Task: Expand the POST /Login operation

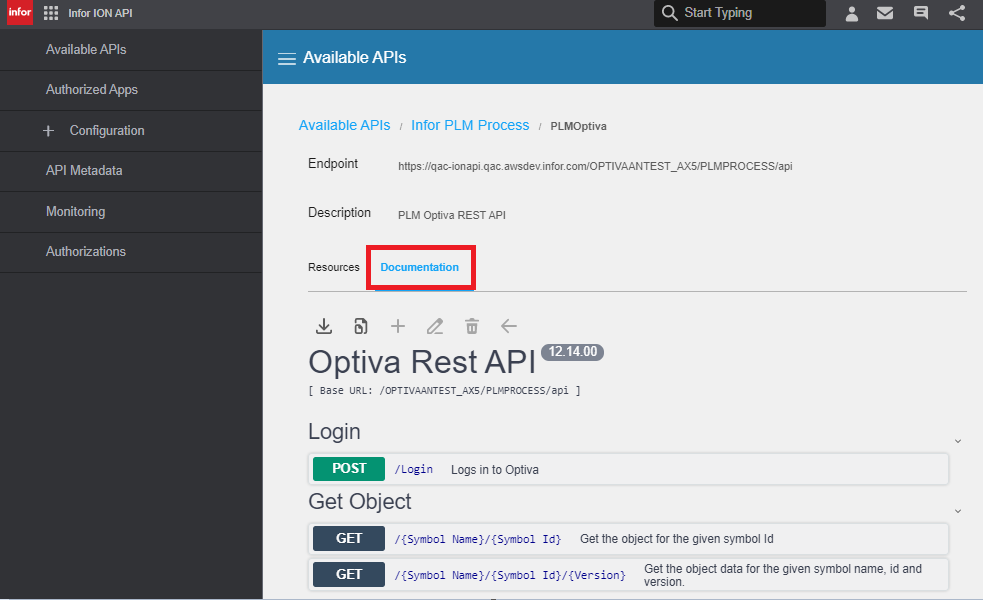Action: (x=628, y=469)
